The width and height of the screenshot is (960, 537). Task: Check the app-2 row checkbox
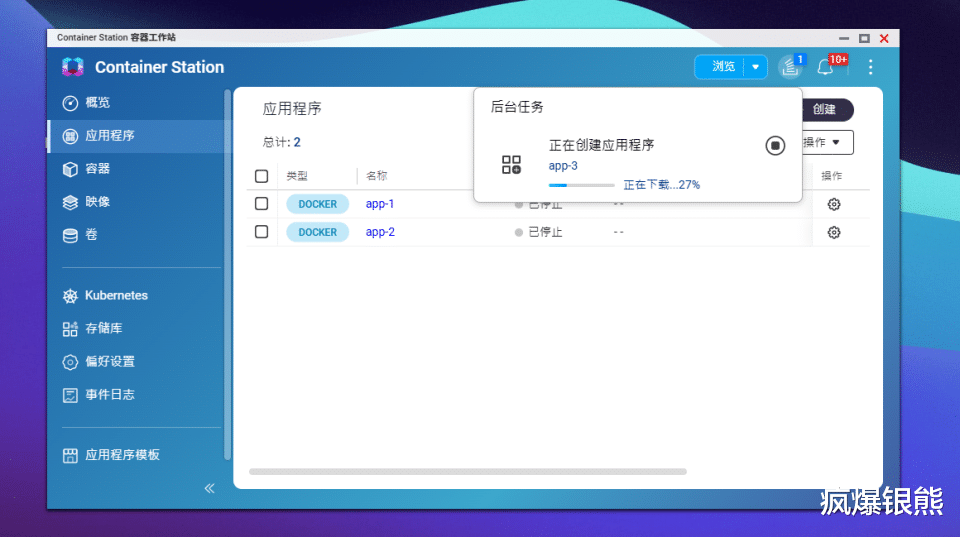[x=261, y=232]
